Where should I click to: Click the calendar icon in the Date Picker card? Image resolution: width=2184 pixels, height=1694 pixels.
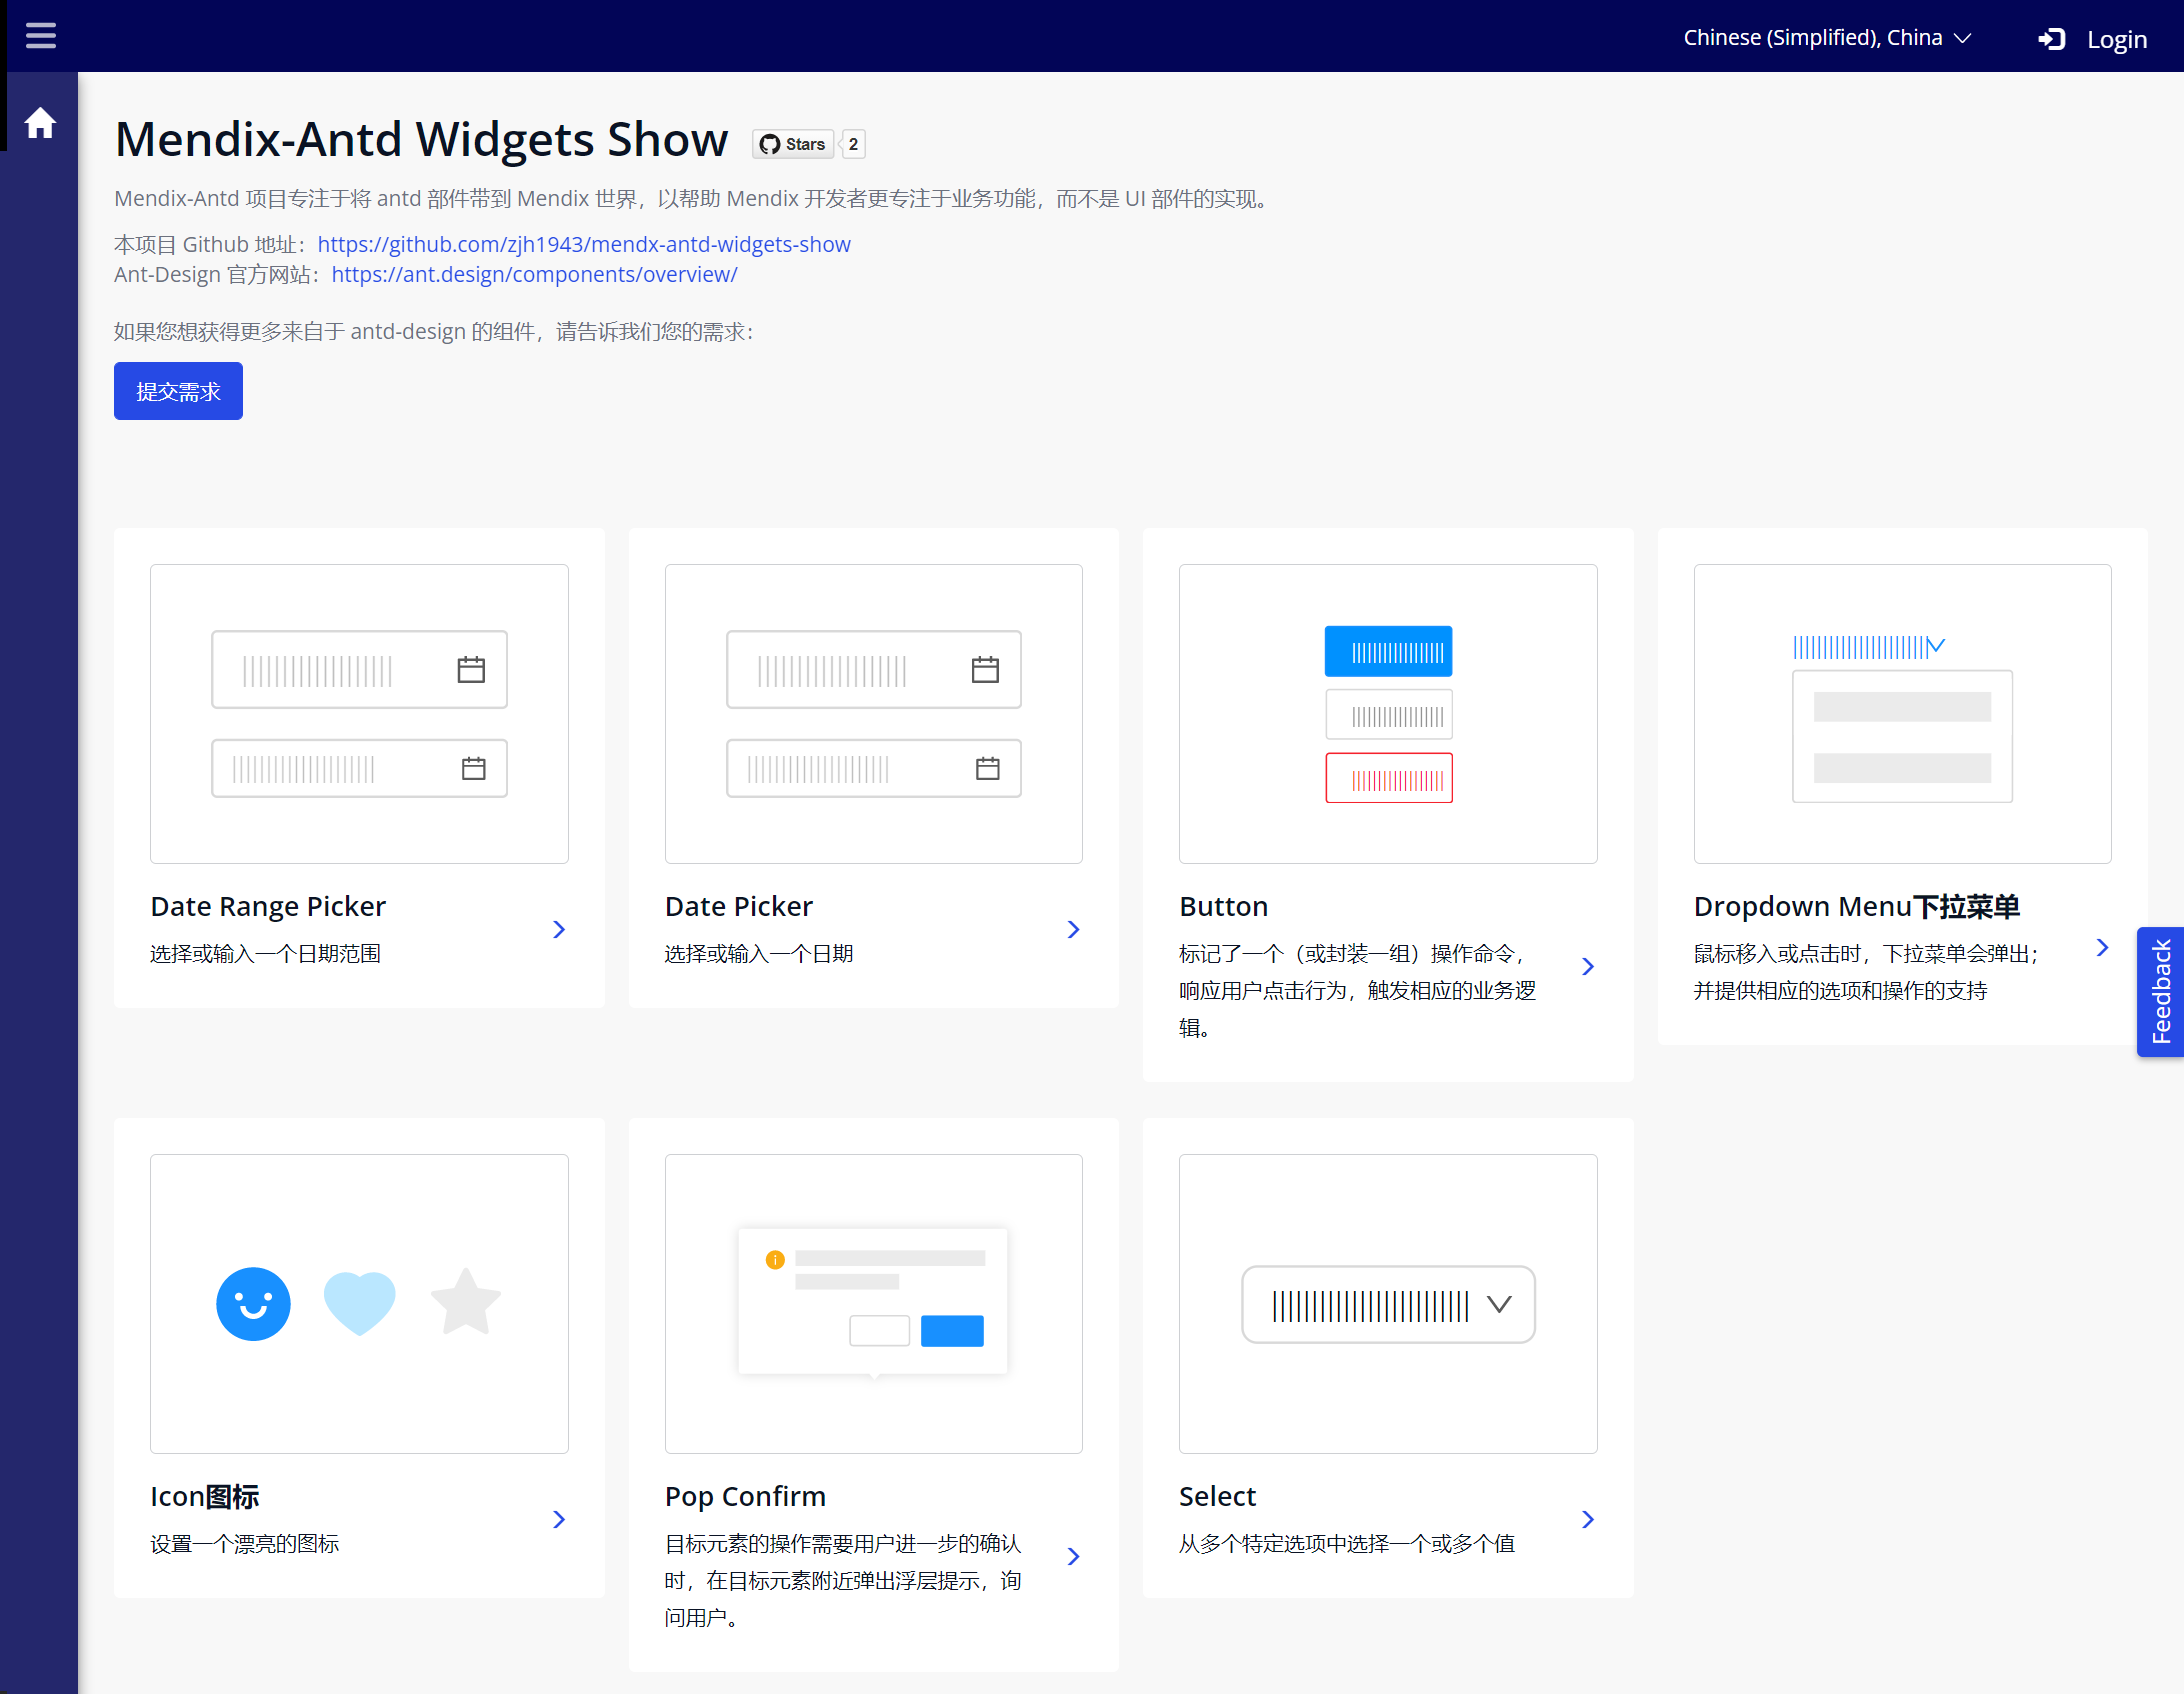[x=986, y=668]
